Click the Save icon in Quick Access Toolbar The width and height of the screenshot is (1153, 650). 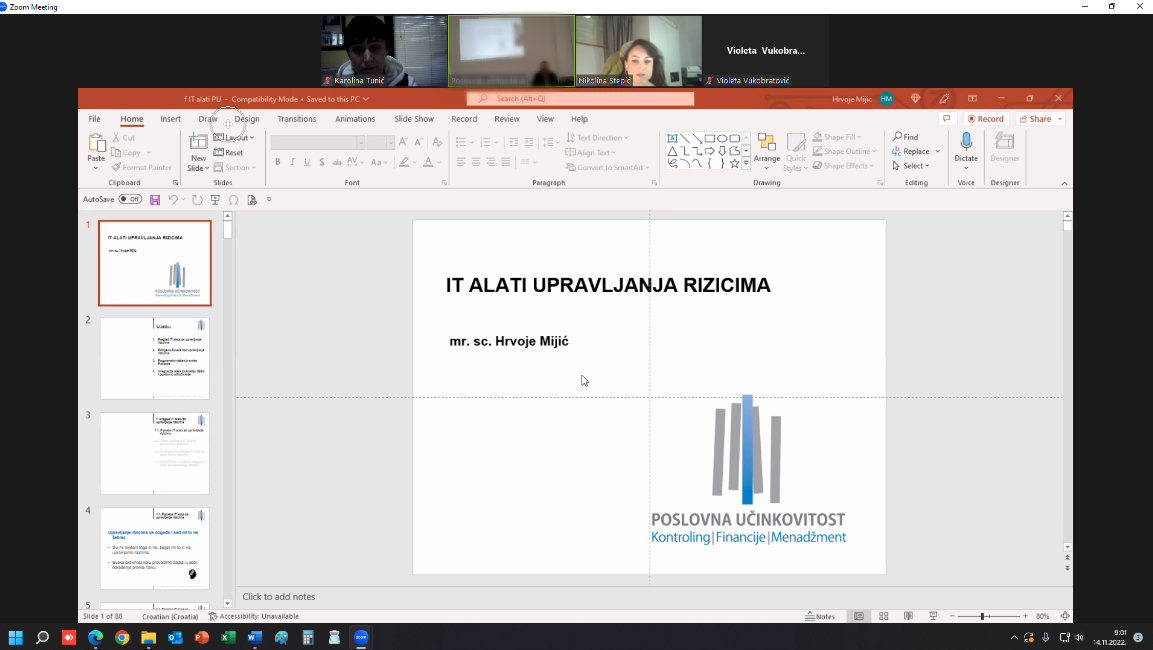(x=155, y=200)
